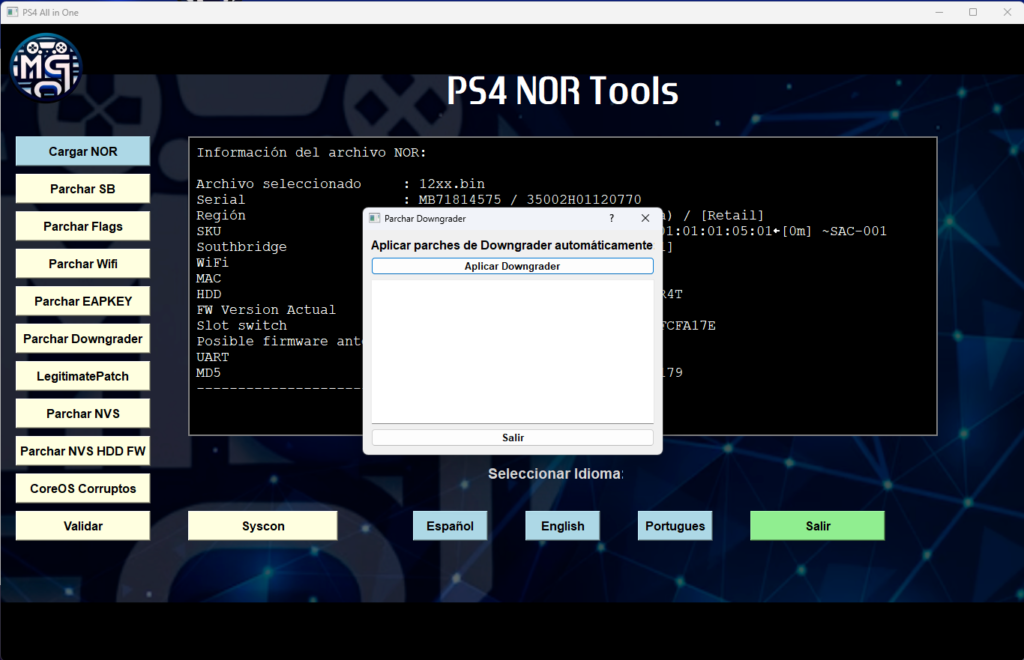
Task: Switch language to English
Action: pyautogui.click(x=562, y=526)
